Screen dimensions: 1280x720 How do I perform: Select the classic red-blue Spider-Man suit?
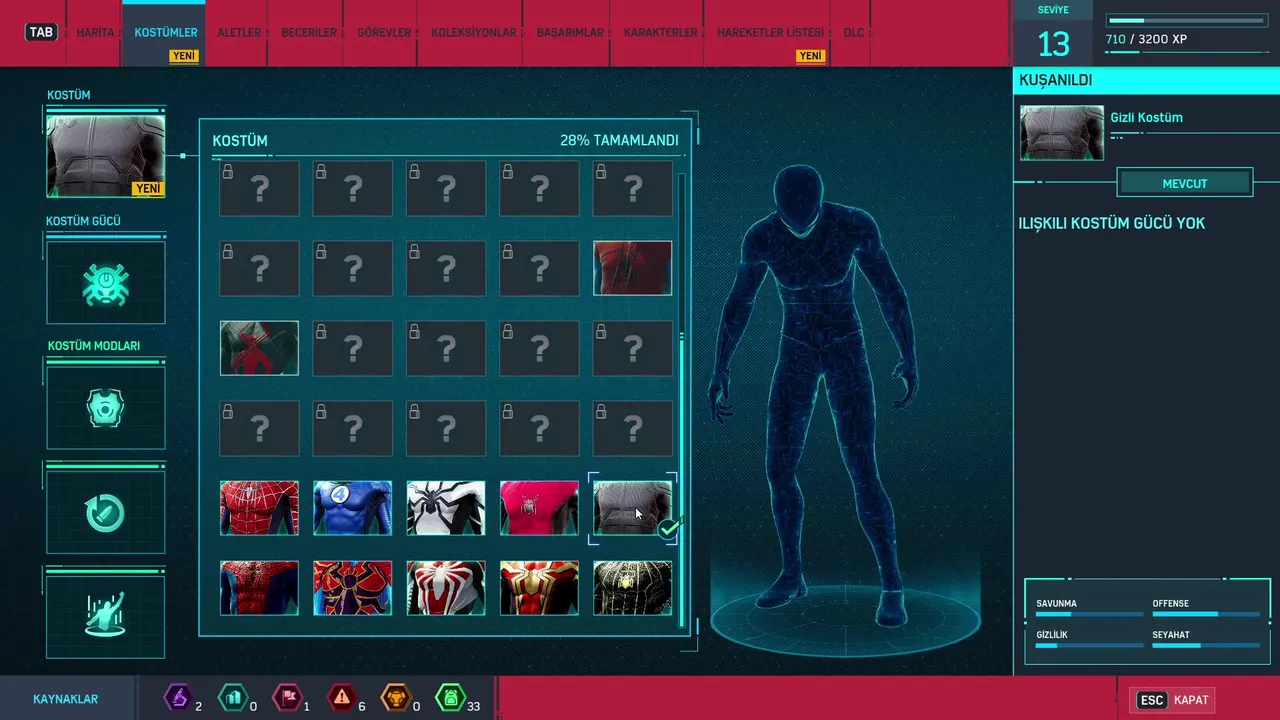pos(259,508)
